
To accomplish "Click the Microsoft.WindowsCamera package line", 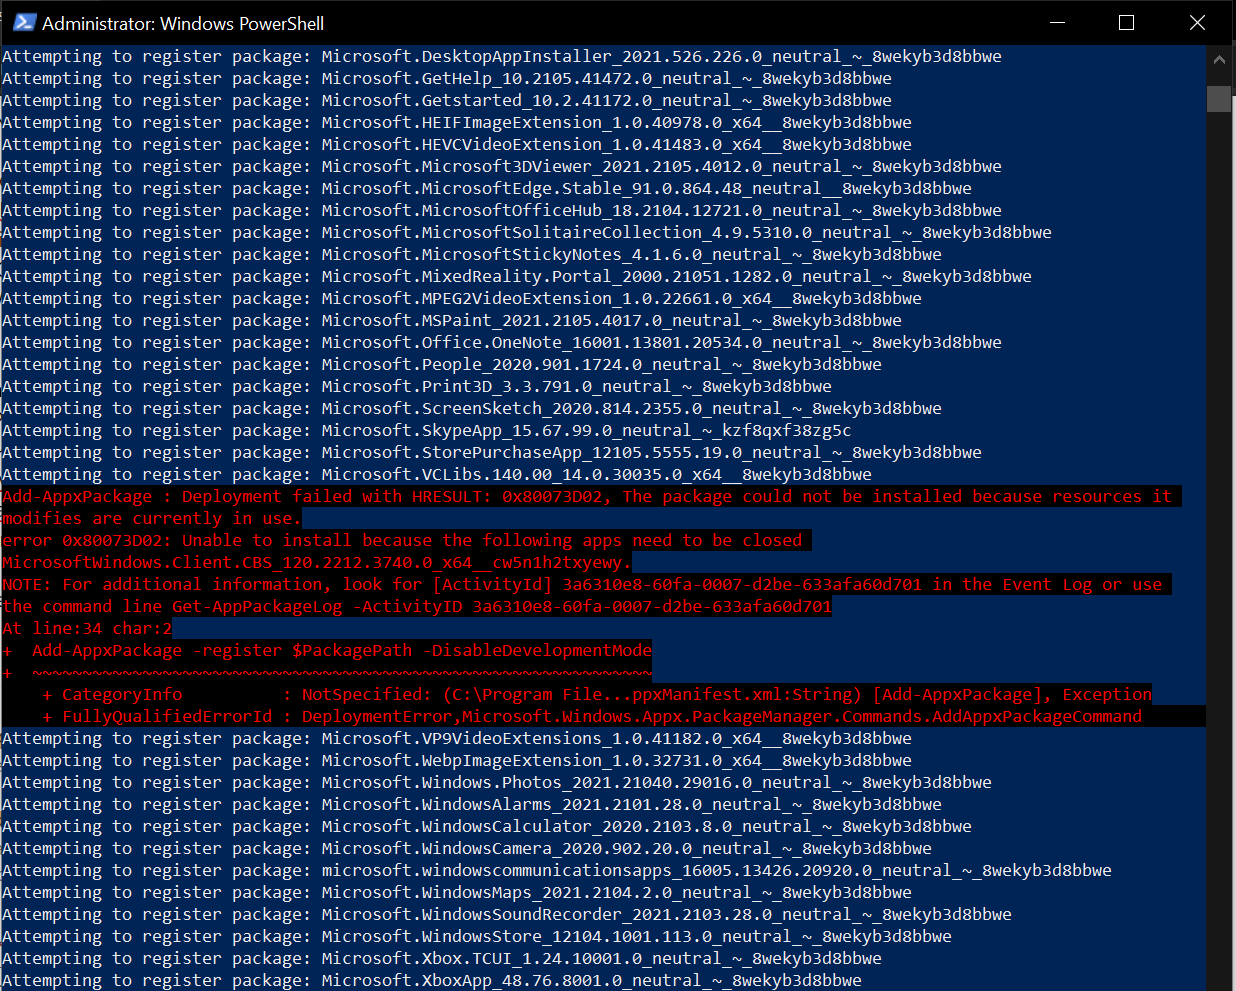I will (x=467, y=849).
